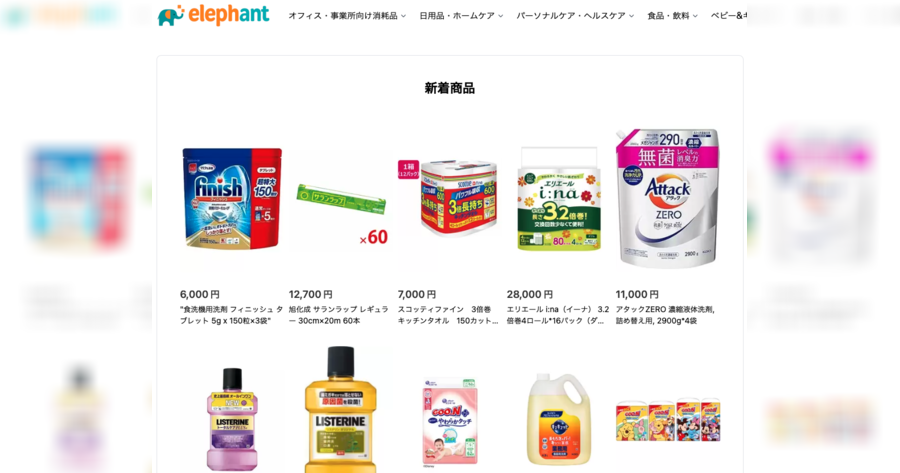This screenshot has height=473, width=900.
Task: Open the Finish dishwasher tablets product image
Action: (x=232, y=199)
